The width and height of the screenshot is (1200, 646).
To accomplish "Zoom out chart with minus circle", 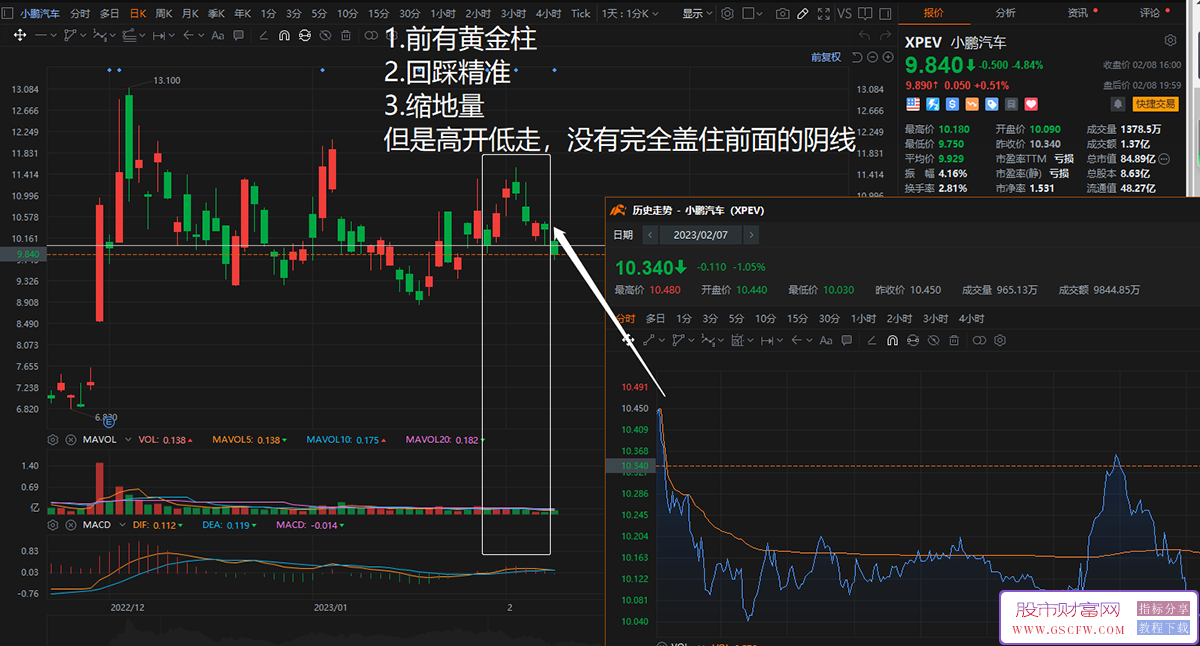I will (x=873, y=57).
